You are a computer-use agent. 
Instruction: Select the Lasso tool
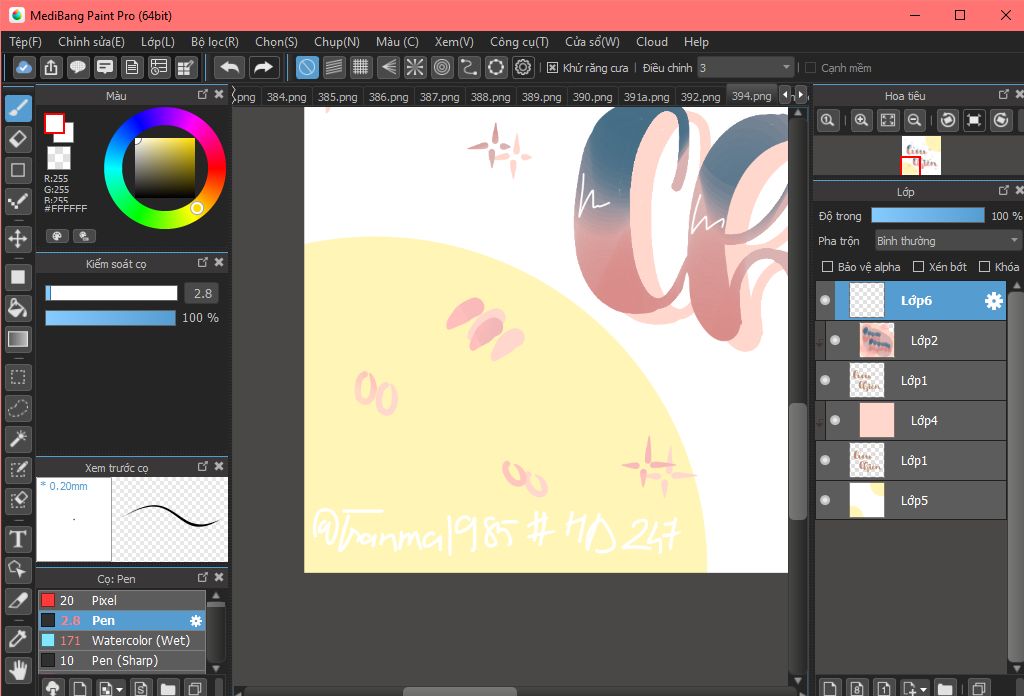[18, 408]
